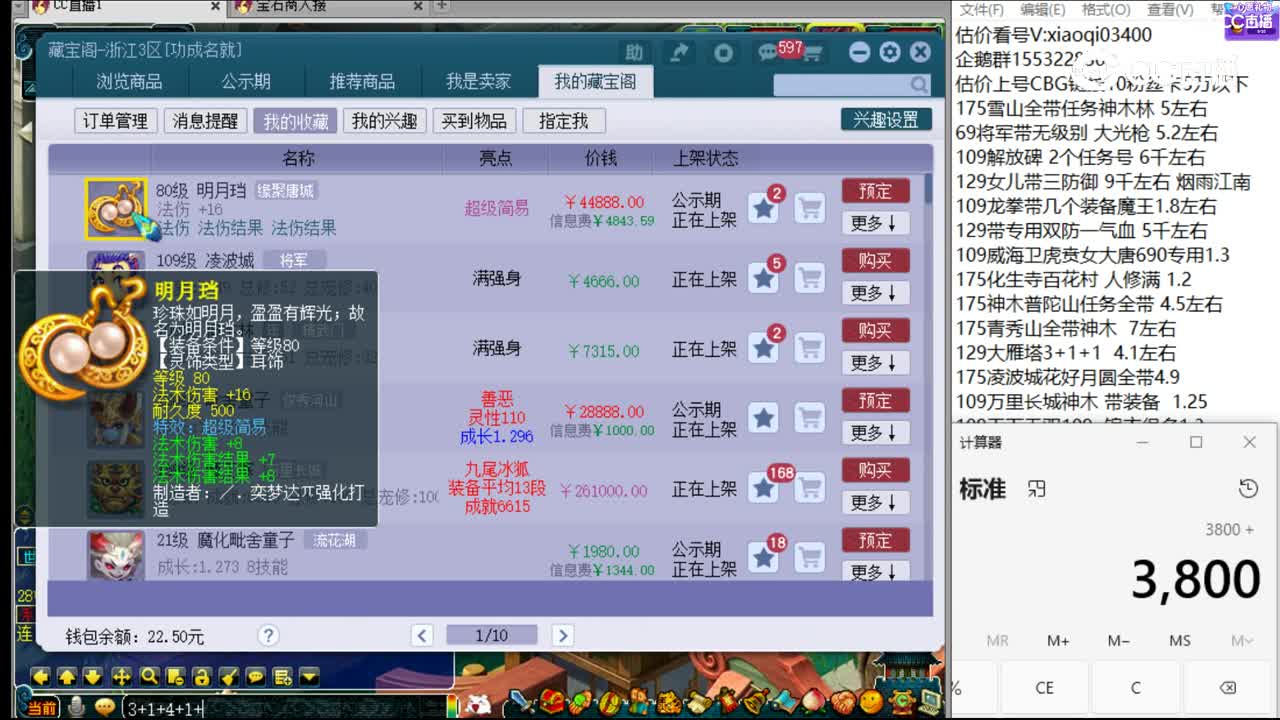
Task: Click the settings gear in the 藏宝阁 window
Action: click(889, 52)
